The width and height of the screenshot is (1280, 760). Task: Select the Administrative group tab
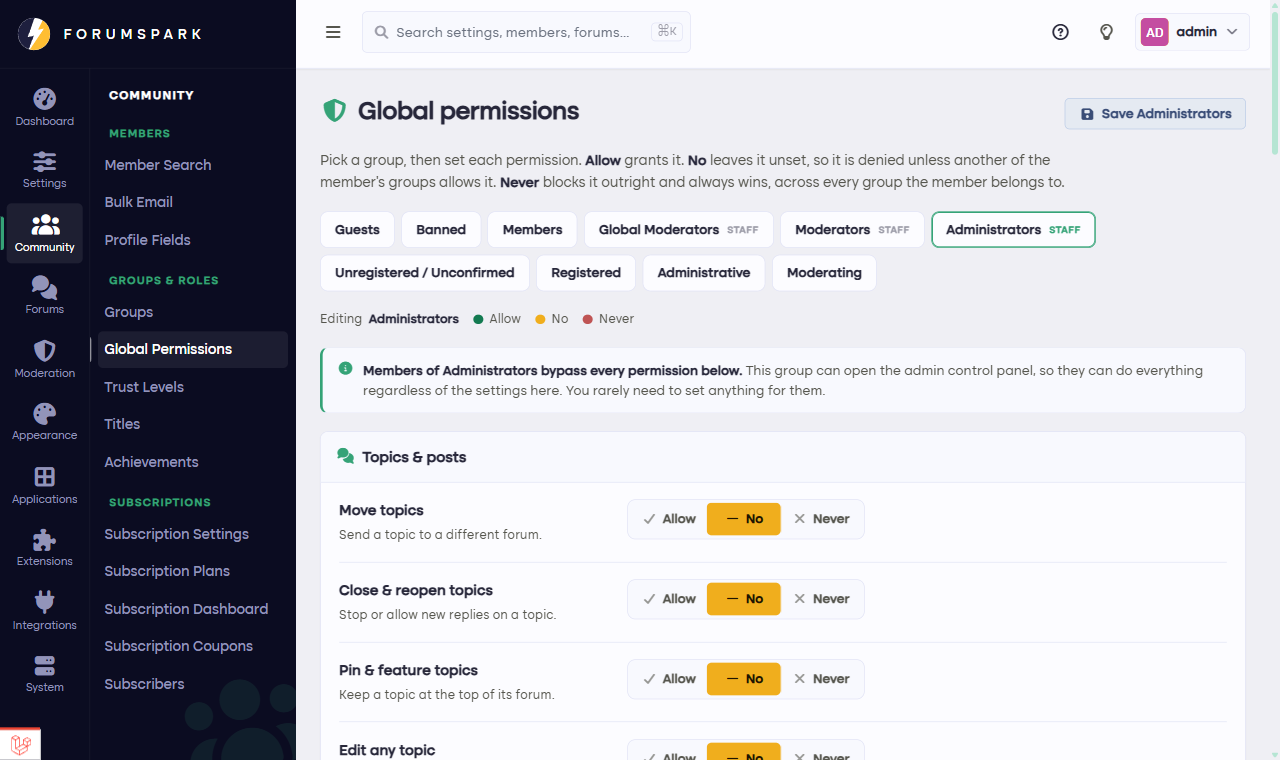(x=704, y=273)
